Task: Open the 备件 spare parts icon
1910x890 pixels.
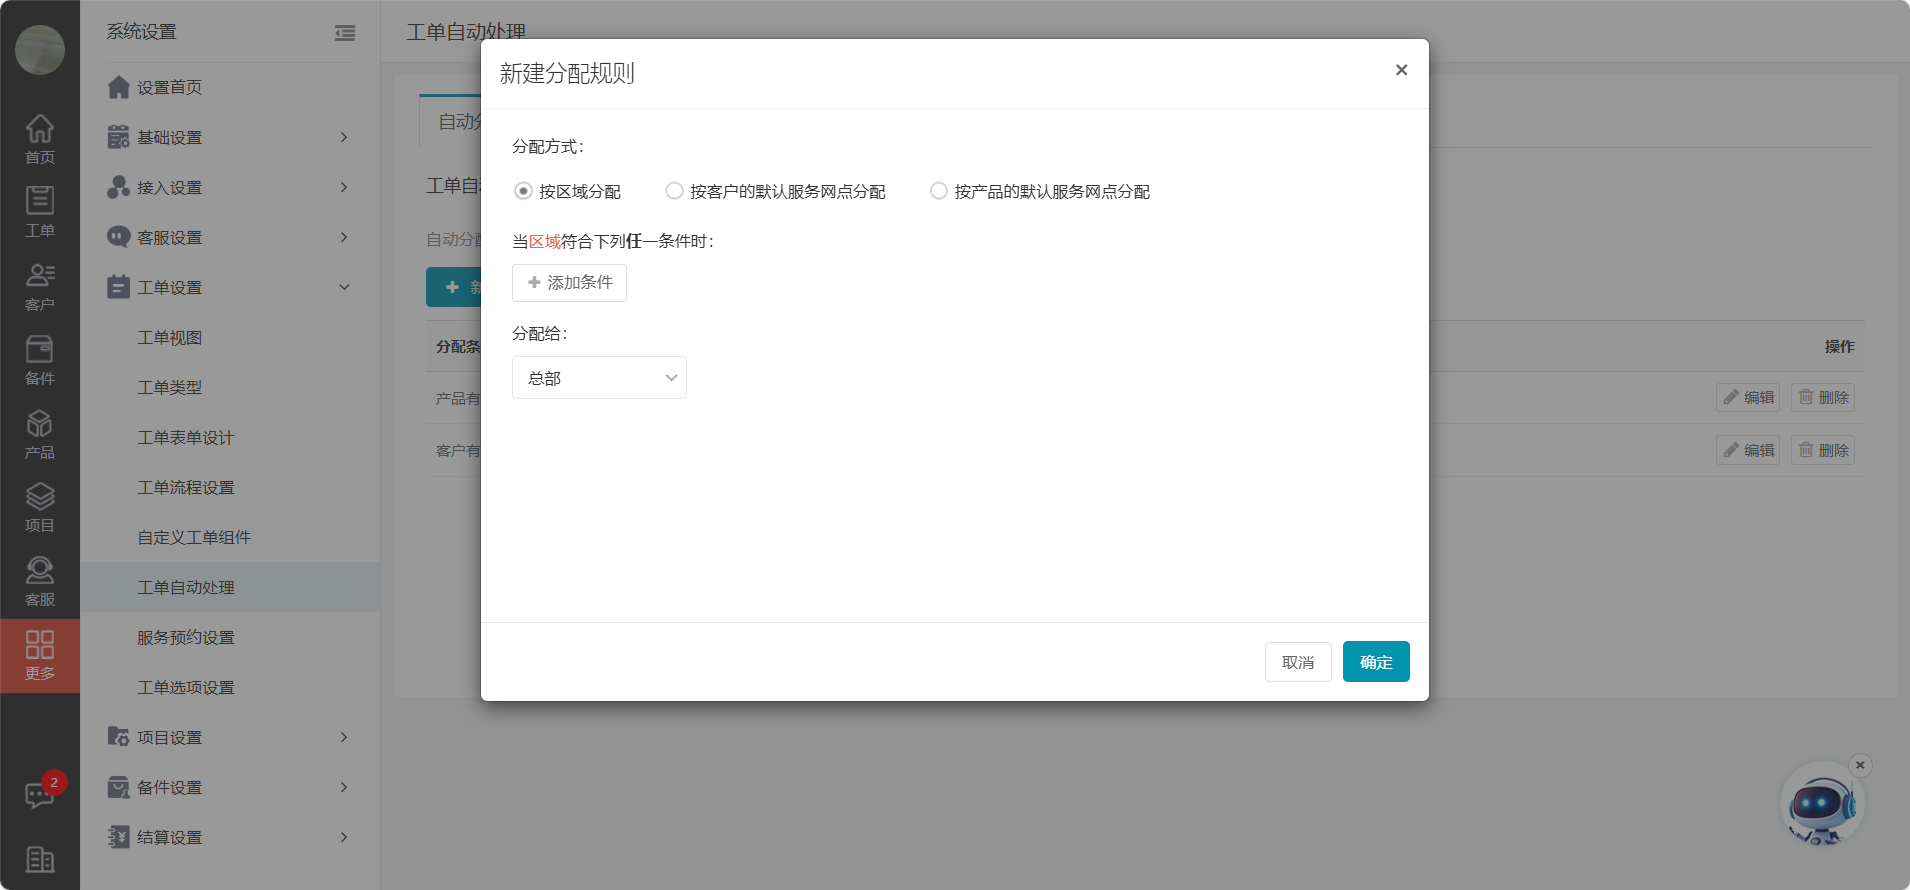Action: tap(40, 360)
